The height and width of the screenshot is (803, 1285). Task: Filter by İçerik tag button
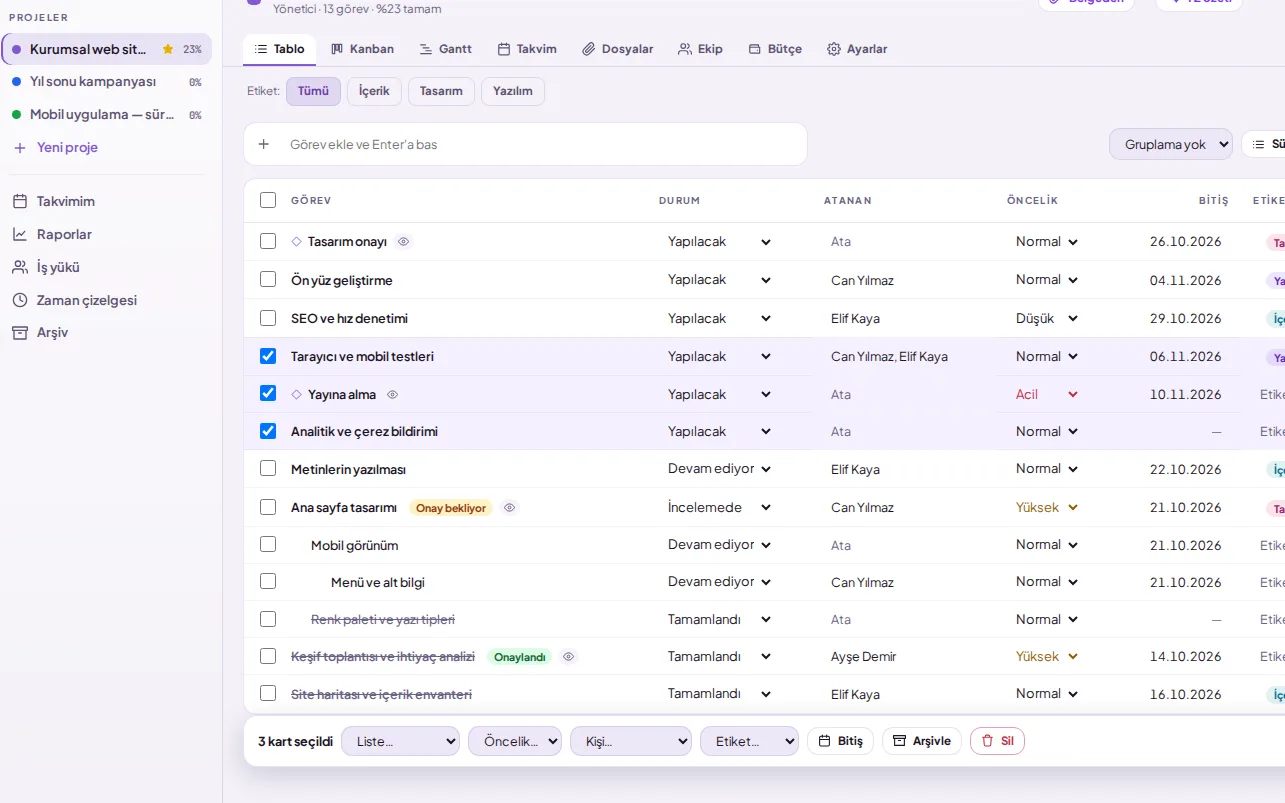(x=374, y=91)
